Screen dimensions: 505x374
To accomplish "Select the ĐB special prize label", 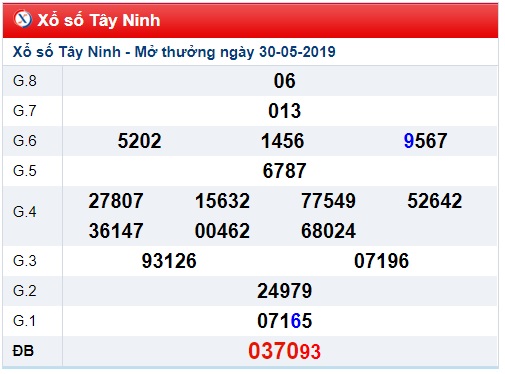I will 23,351.
